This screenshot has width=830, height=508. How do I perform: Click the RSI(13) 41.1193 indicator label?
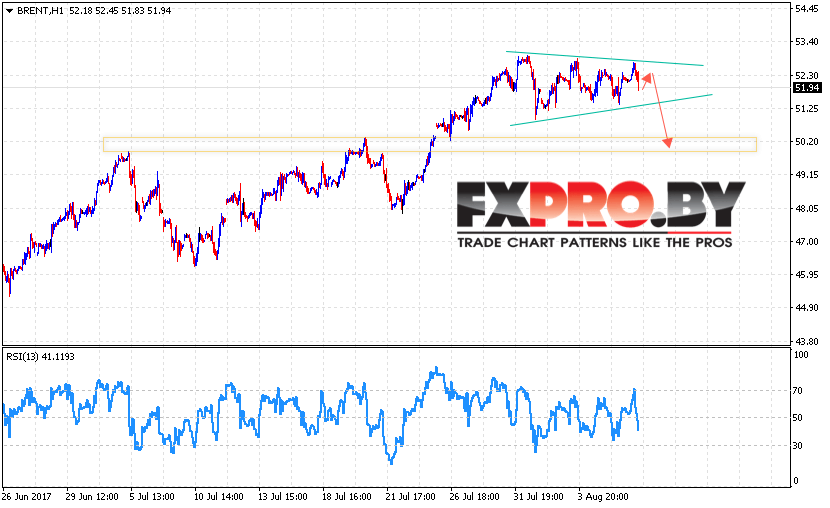40,357
